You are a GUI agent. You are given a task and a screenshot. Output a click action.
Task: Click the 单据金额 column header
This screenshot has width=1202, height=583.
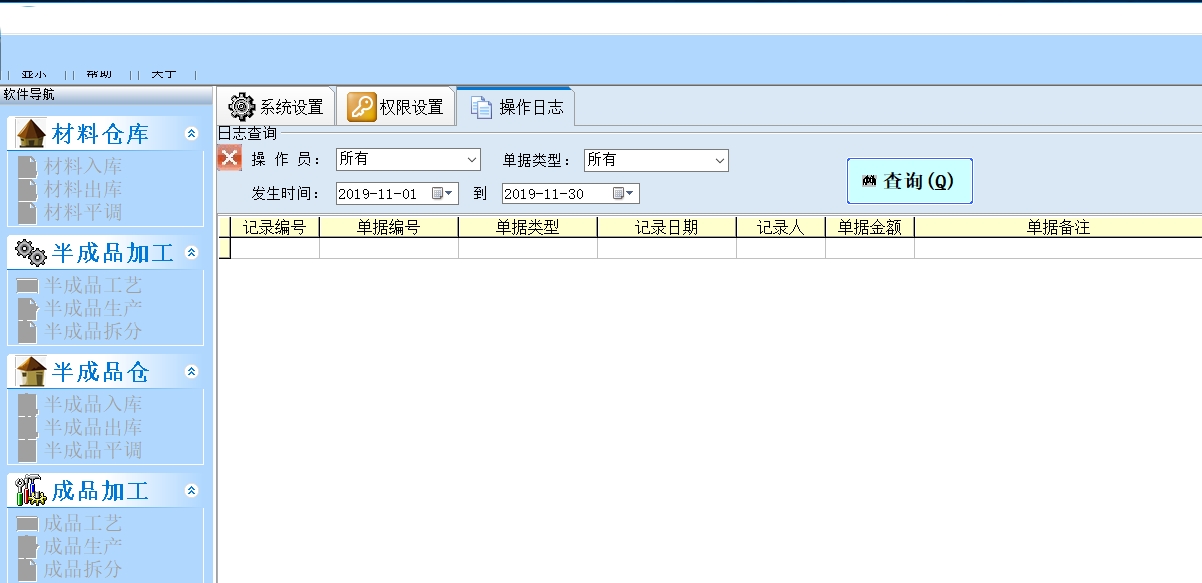870,227
